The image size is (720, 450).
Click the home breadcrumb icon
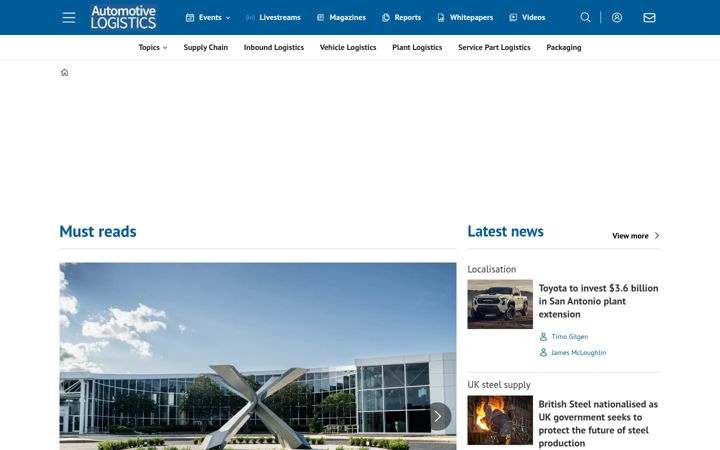point(64,73)
